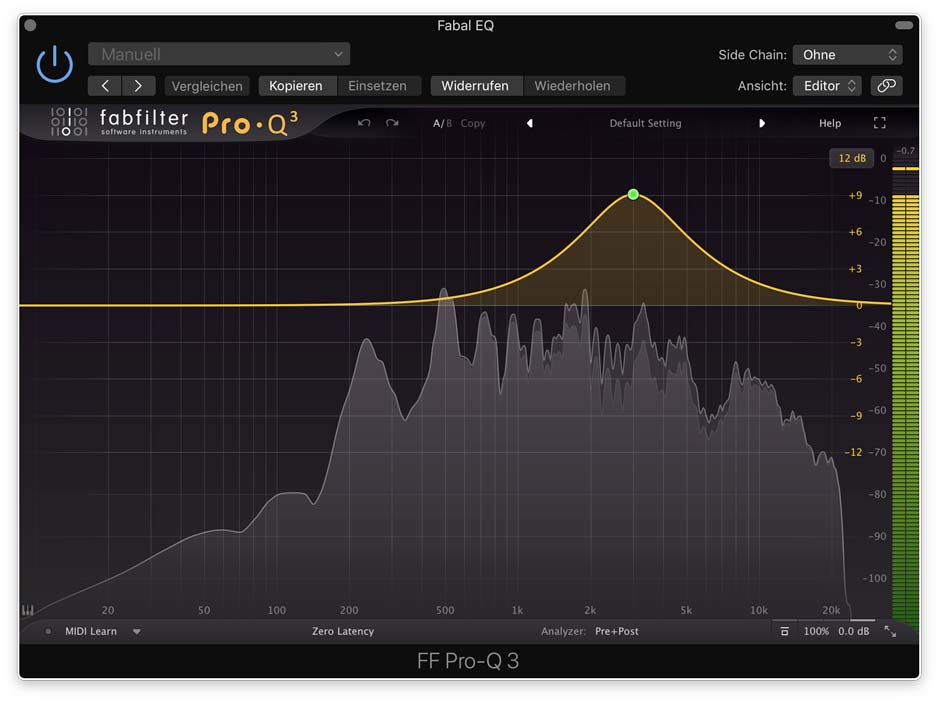Open the MIDI Learn dropdown arrow

click(x=136, y=632)
